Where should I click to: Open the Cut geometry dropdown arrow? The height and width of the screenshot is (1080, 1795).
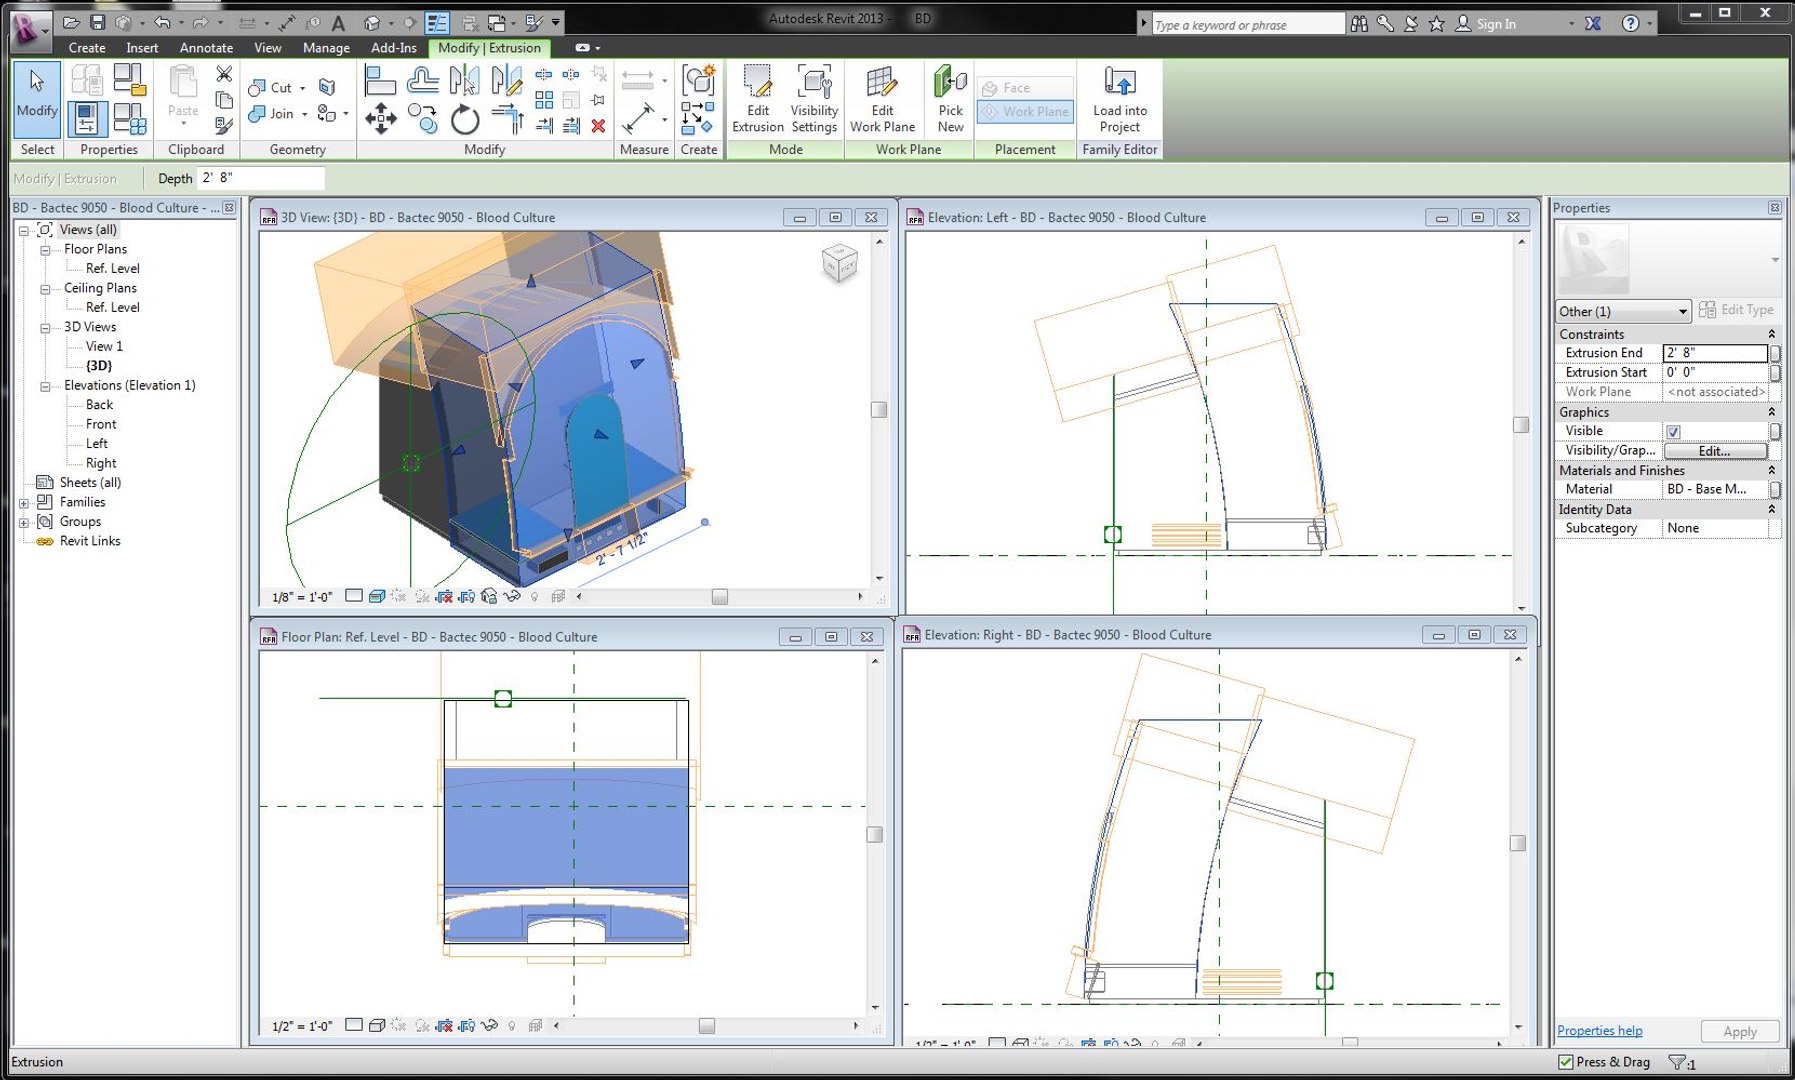[303, 88]
